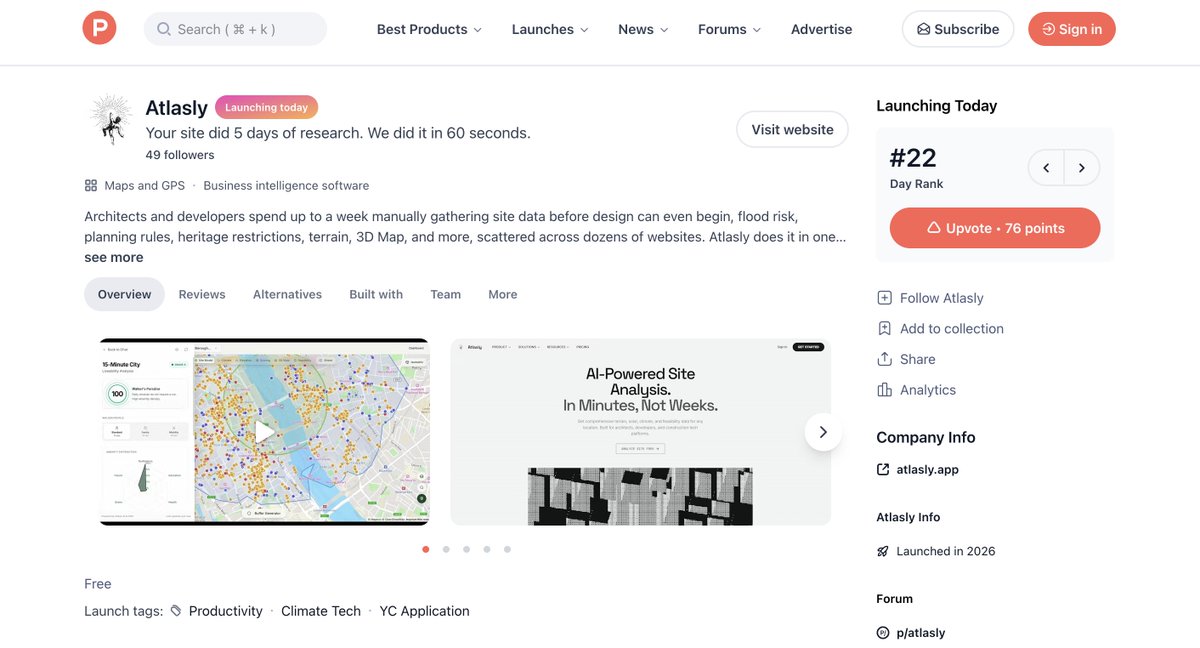Expand the Forums dropdown menu
The image size is (1200, 648).
[729, 29]
